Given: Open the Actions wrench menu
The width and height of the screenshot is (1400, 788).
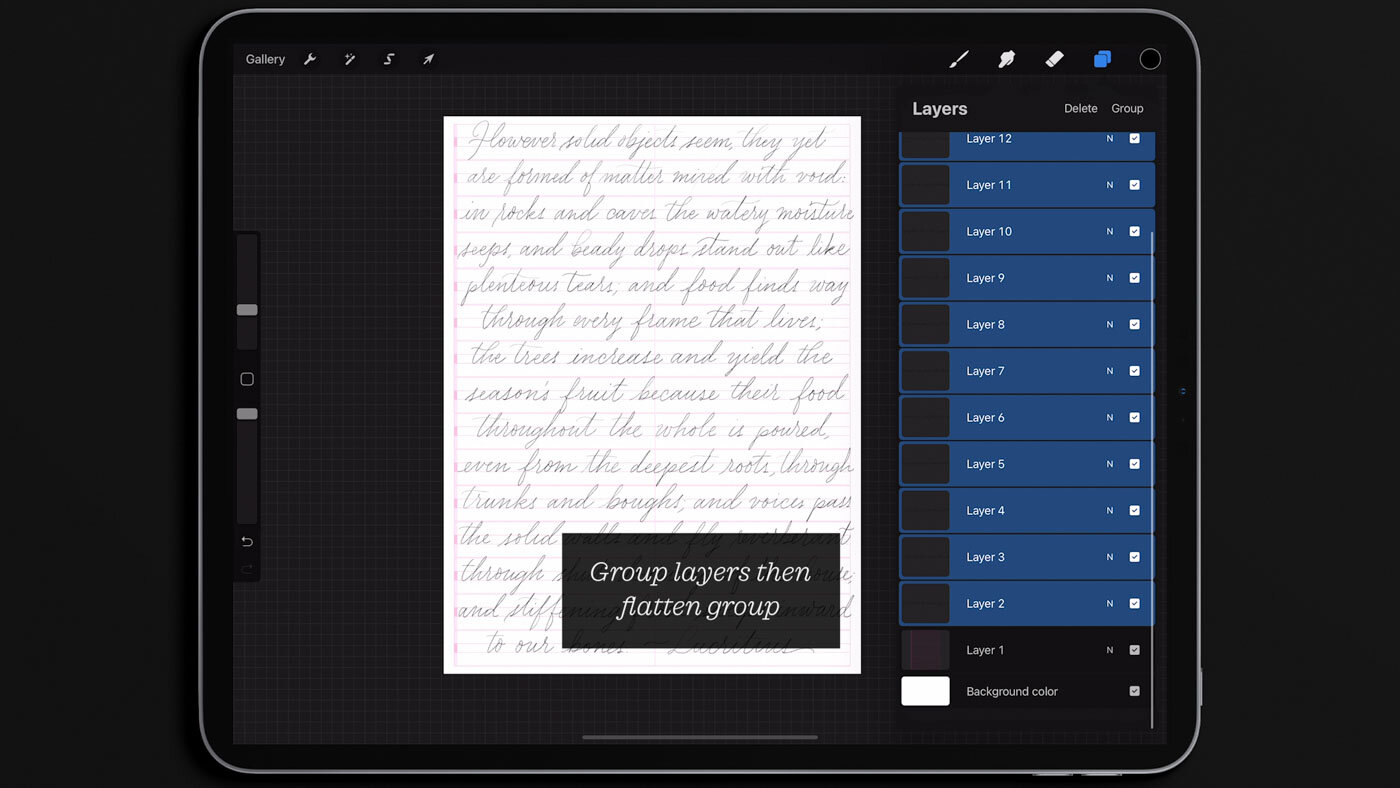Looking at the screenshot, I should (x=310, y=59).
